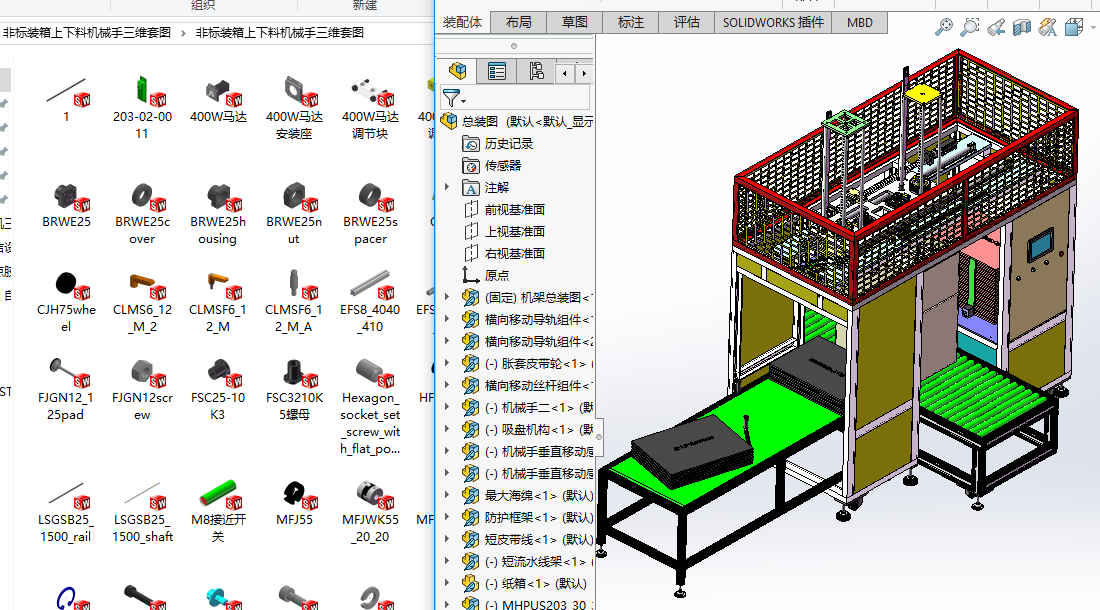Select 右视基准面 plane
Image resolution: width=1100 pixels, height=610 pixels.
point(504,253)
